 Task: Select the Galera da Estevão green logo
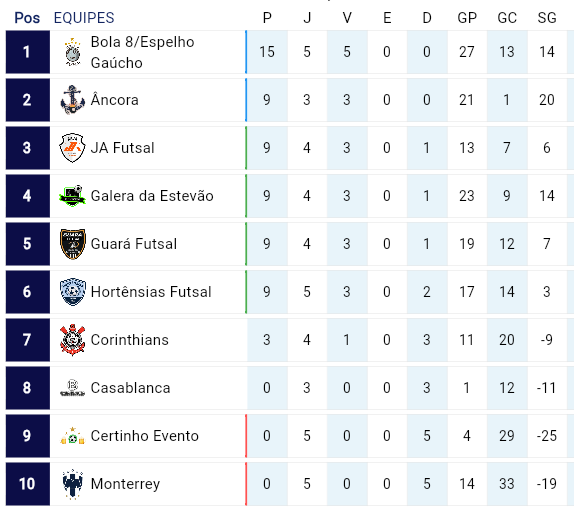click(72, 196)
